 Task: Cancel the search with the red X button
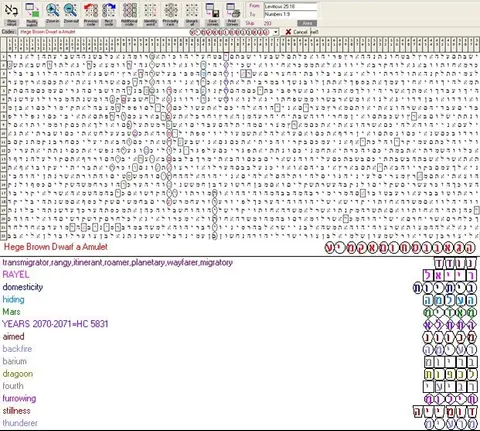pos(296,32)
